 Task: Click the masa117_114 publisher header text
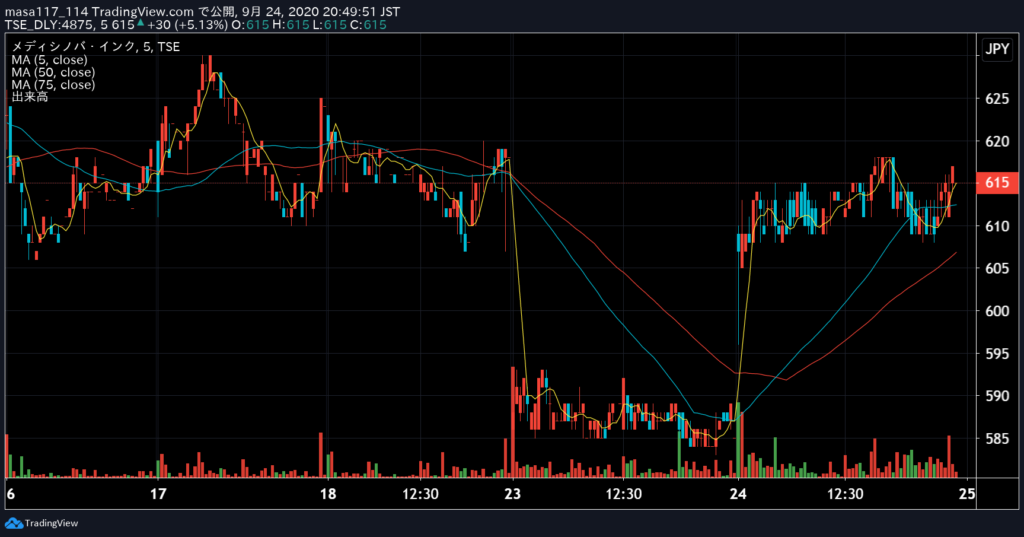(x=46, y=12)
